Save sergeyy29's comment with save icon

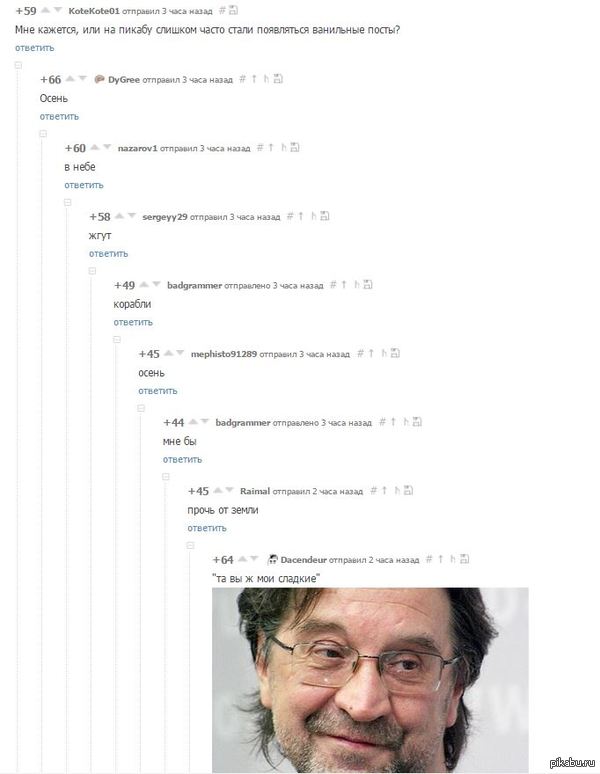coord(325,216)
